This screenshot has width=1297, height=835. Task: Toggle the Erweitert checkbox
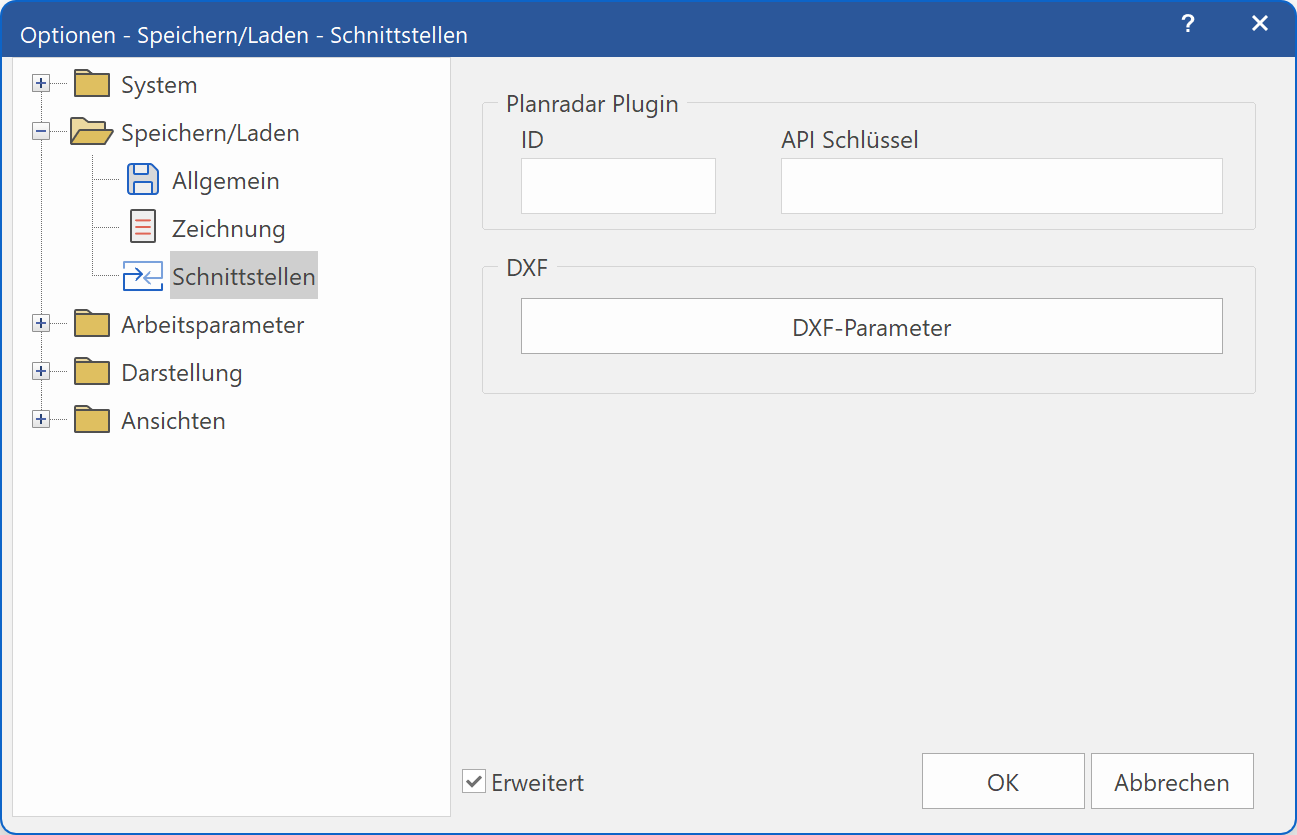point(473,781)
